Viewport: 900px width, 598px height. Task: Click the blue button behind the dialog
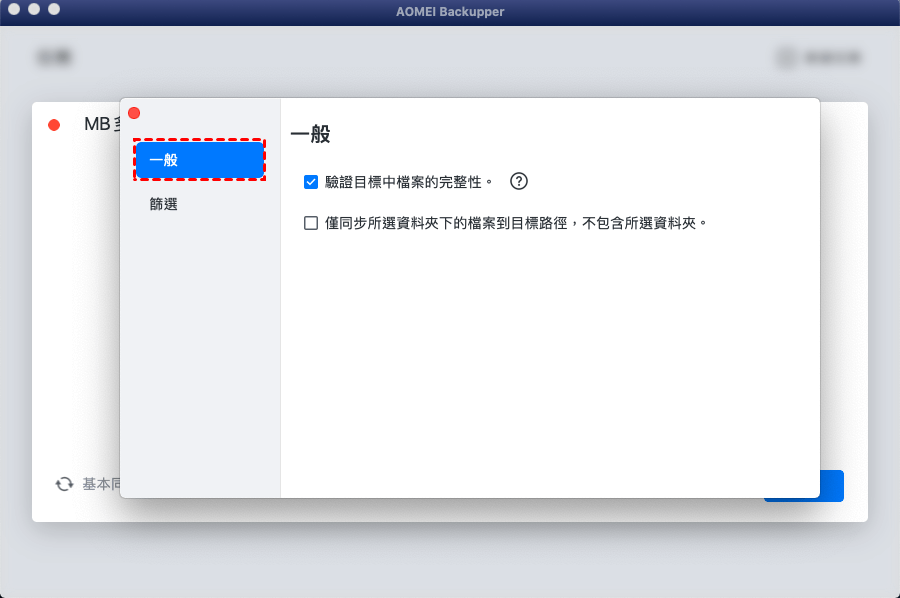coord(832,486)
